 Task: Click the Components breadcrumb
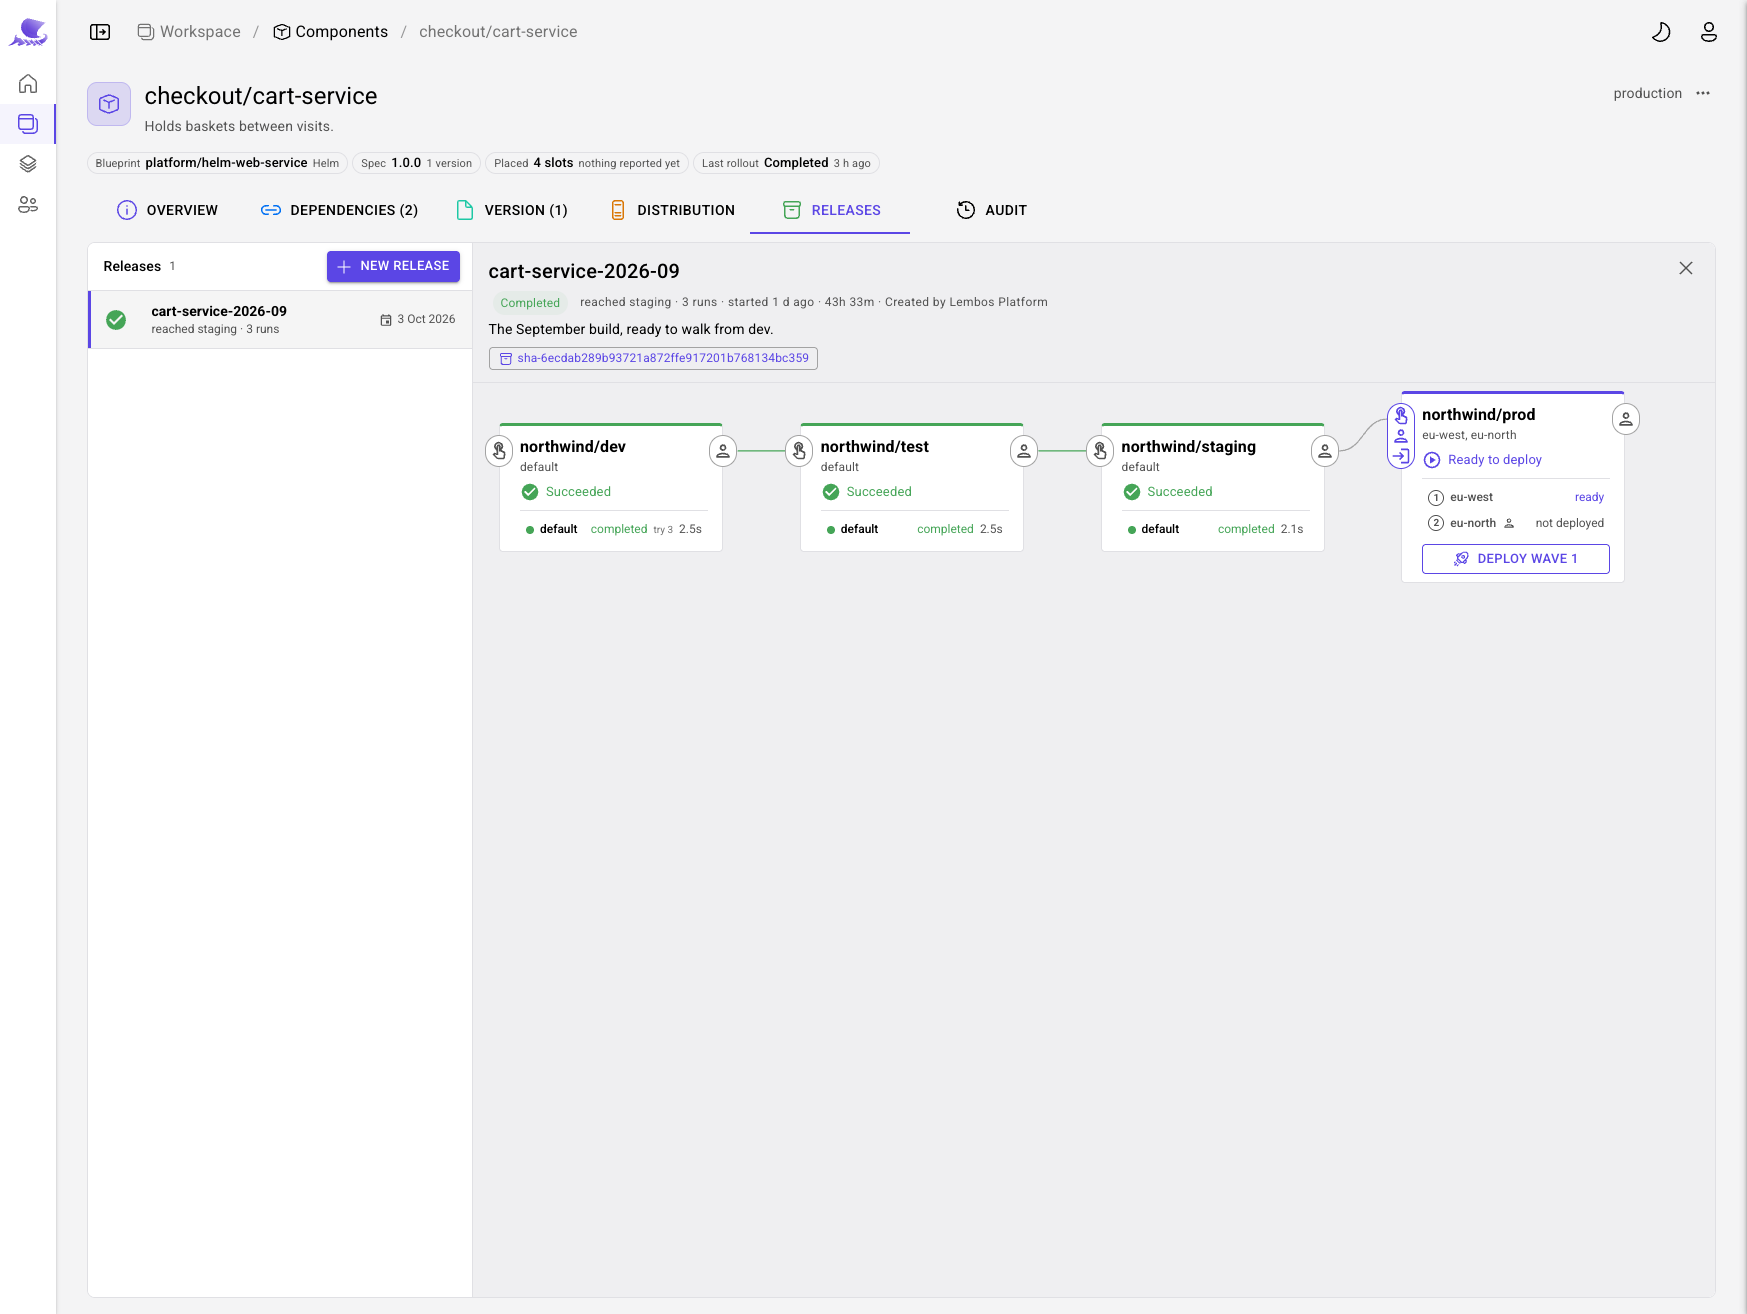click(x=331, y=32)
